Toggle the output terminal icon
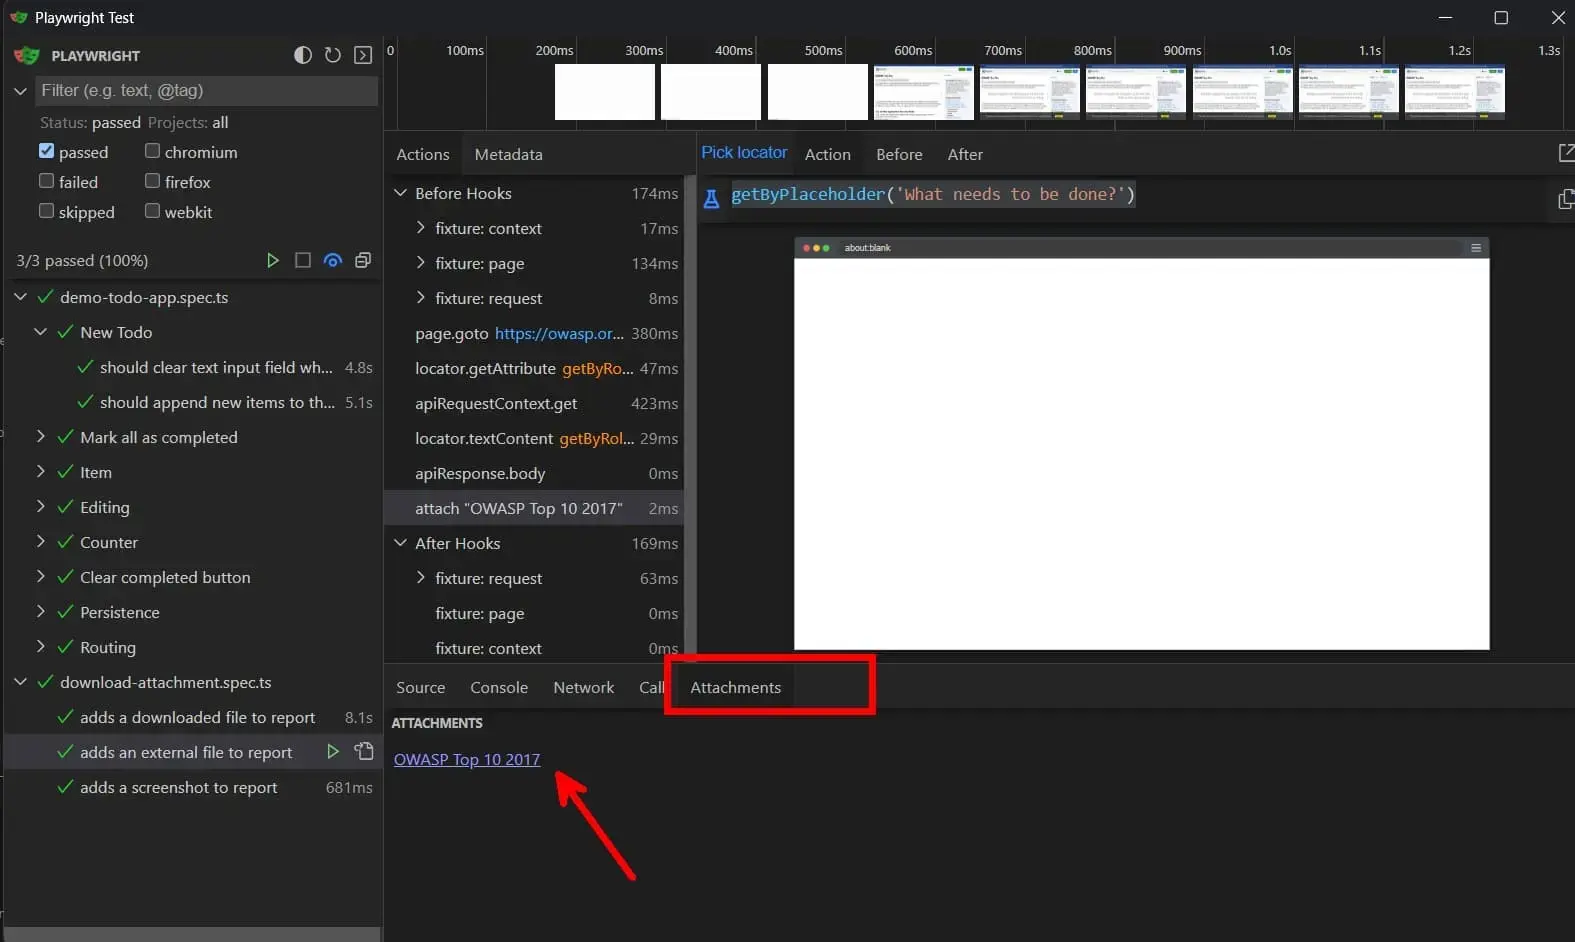1575x942 pixels. pos(363,55)
